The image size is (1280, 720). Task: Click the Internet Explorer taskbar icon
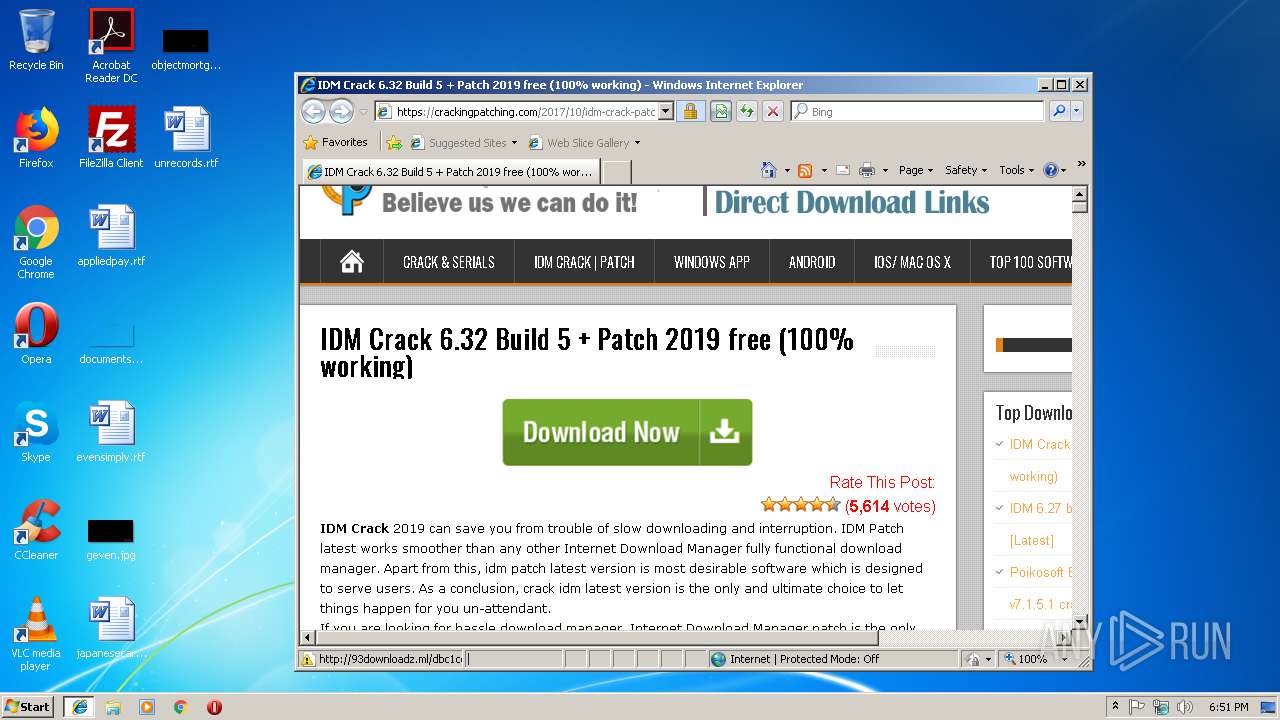[79, 707]
